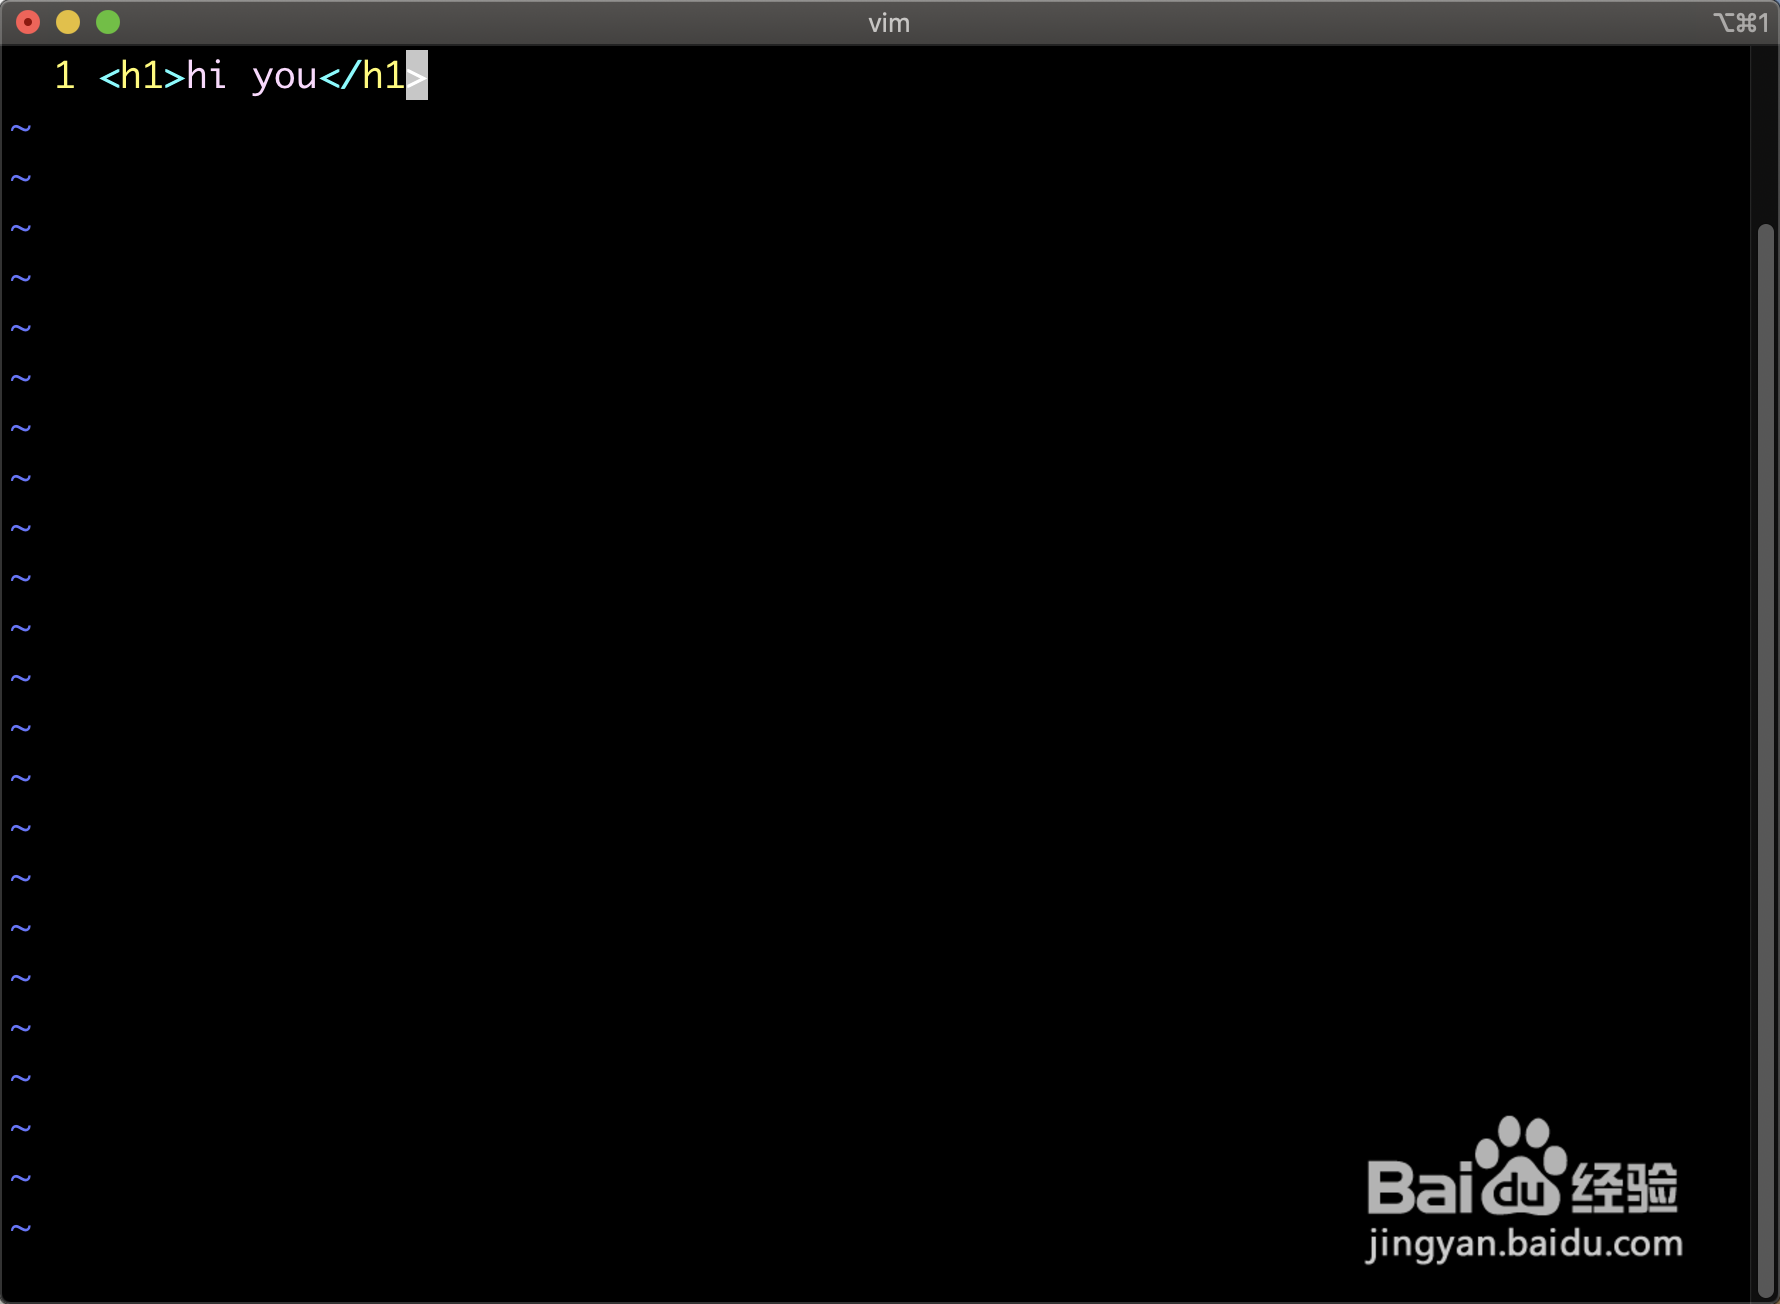Close the vim terminal window
This screenshot has width=1780, height=1304.
pos(28,22)
